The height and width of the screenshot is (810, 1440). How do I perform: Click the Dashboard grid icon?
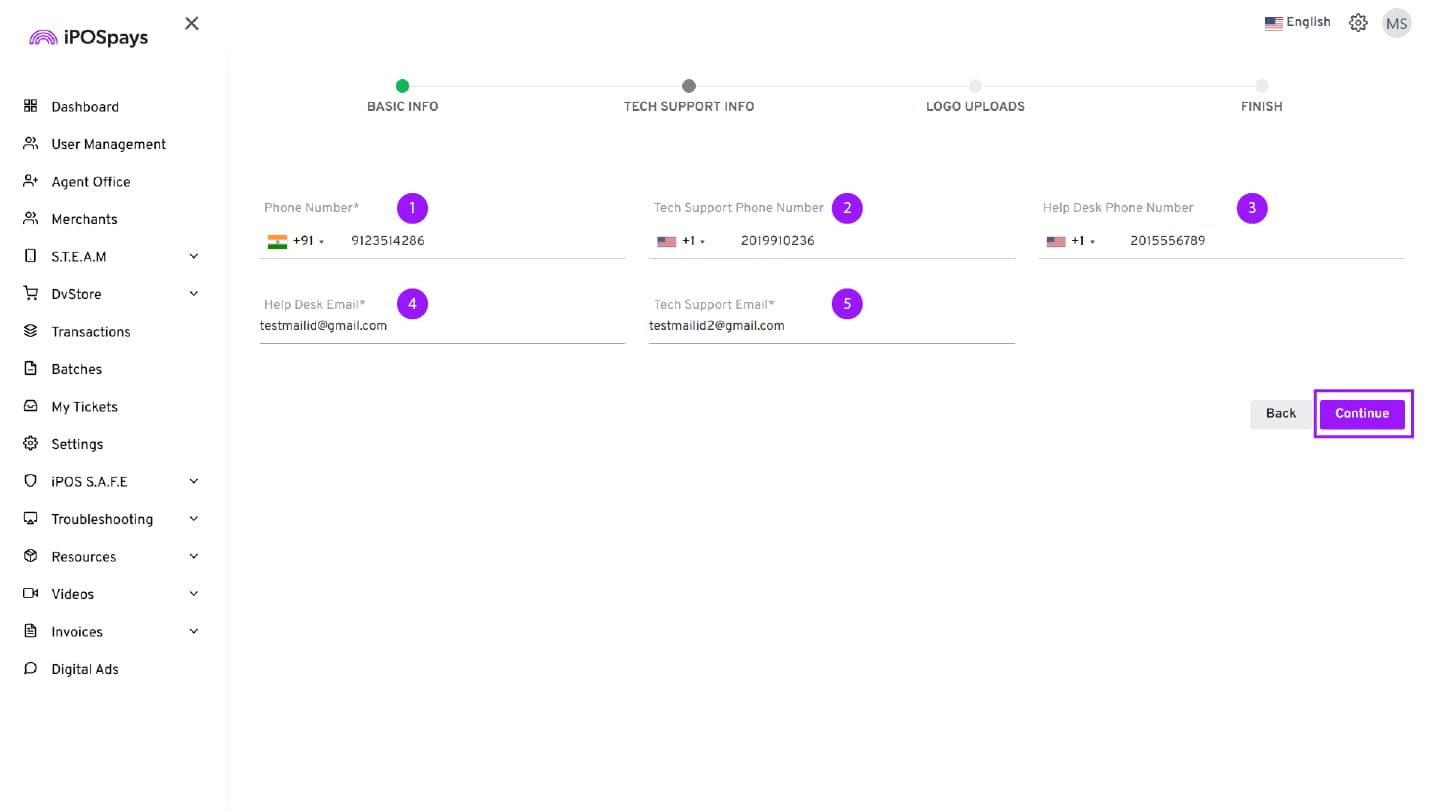coord(30,106)
